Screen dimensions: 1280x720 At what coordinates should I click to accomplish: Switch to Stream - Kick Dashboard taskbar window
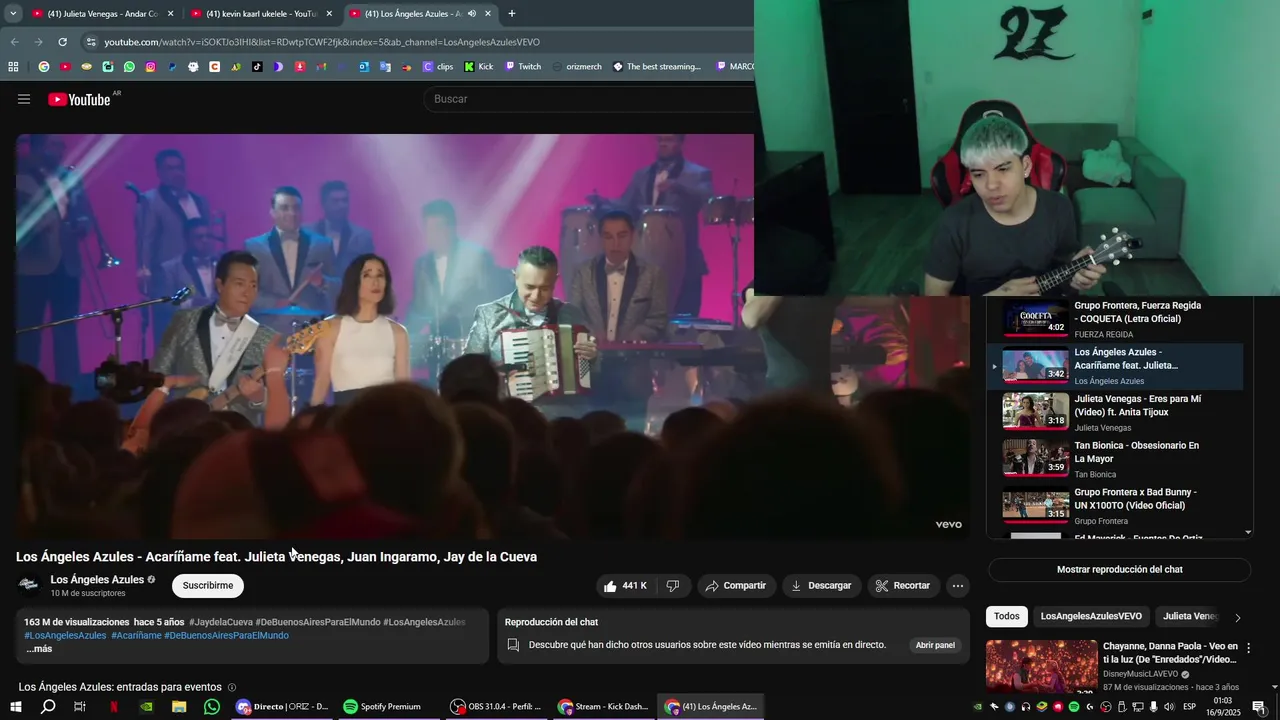coord(604,707)
